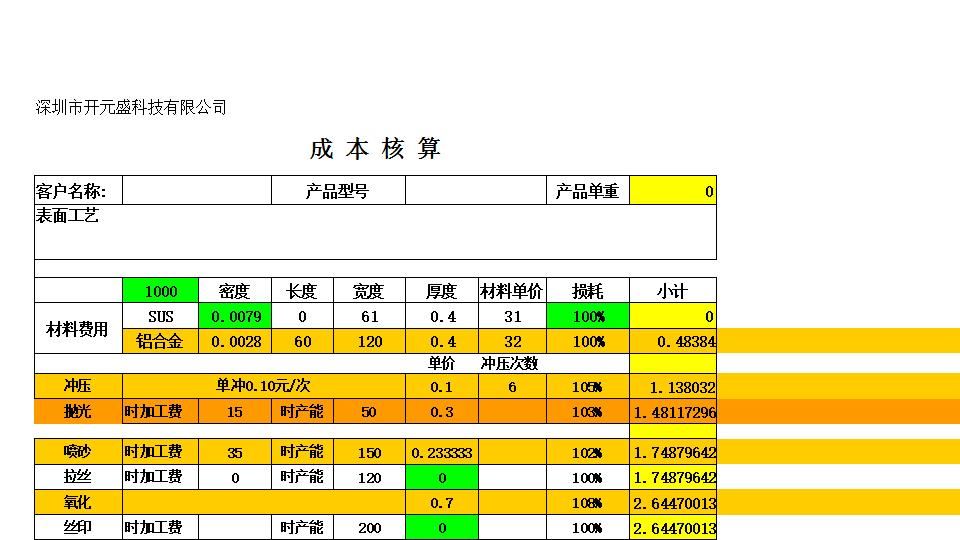Viewport: 960px width, 540px height.
Task: Click the yellow product weight value cell
Action: [x=673, y=191]
